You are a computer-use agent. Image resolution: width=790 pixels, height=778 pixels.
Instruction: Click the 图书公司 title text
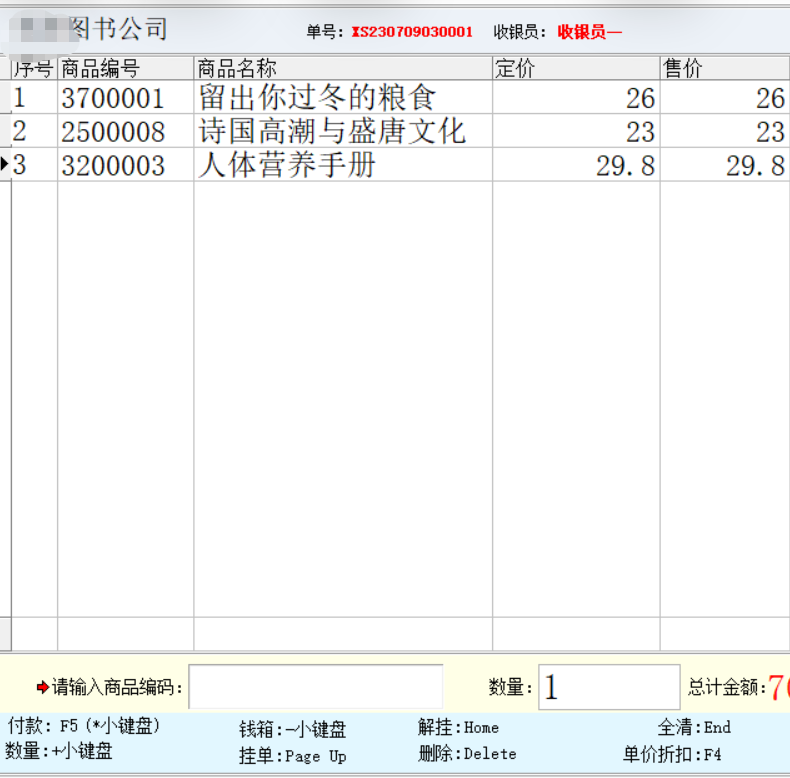119,28
